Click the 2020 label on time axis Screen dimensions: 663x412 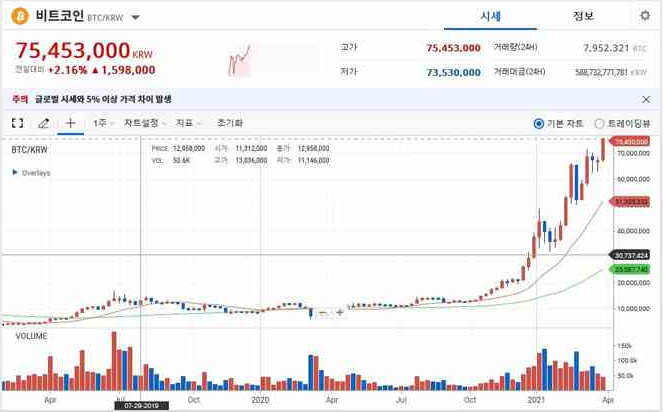[x=260, y=399]
